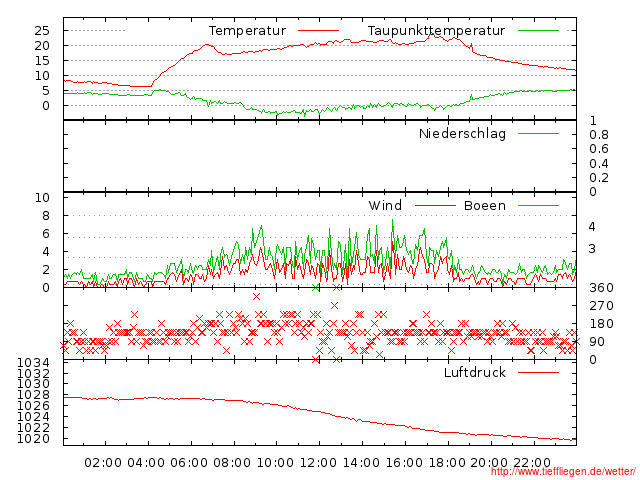Click the 20:00 time axis label
The image size is (640, 480).
489,463
